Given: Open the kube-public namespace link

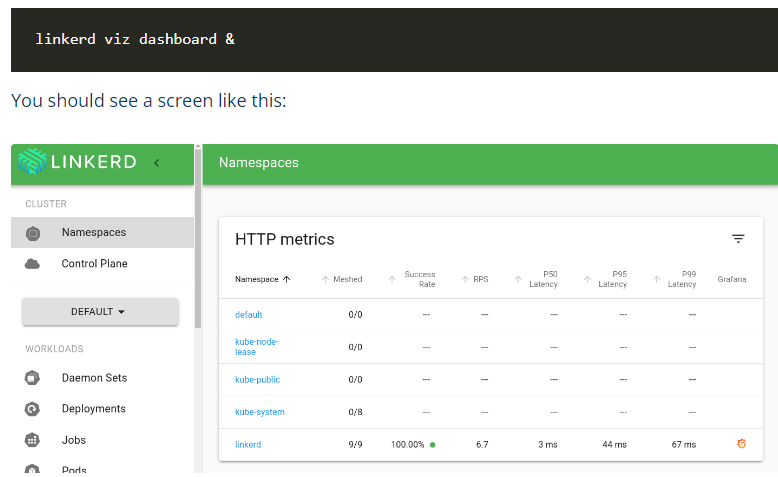Looking at the screenshot, I should coord(257,380).
